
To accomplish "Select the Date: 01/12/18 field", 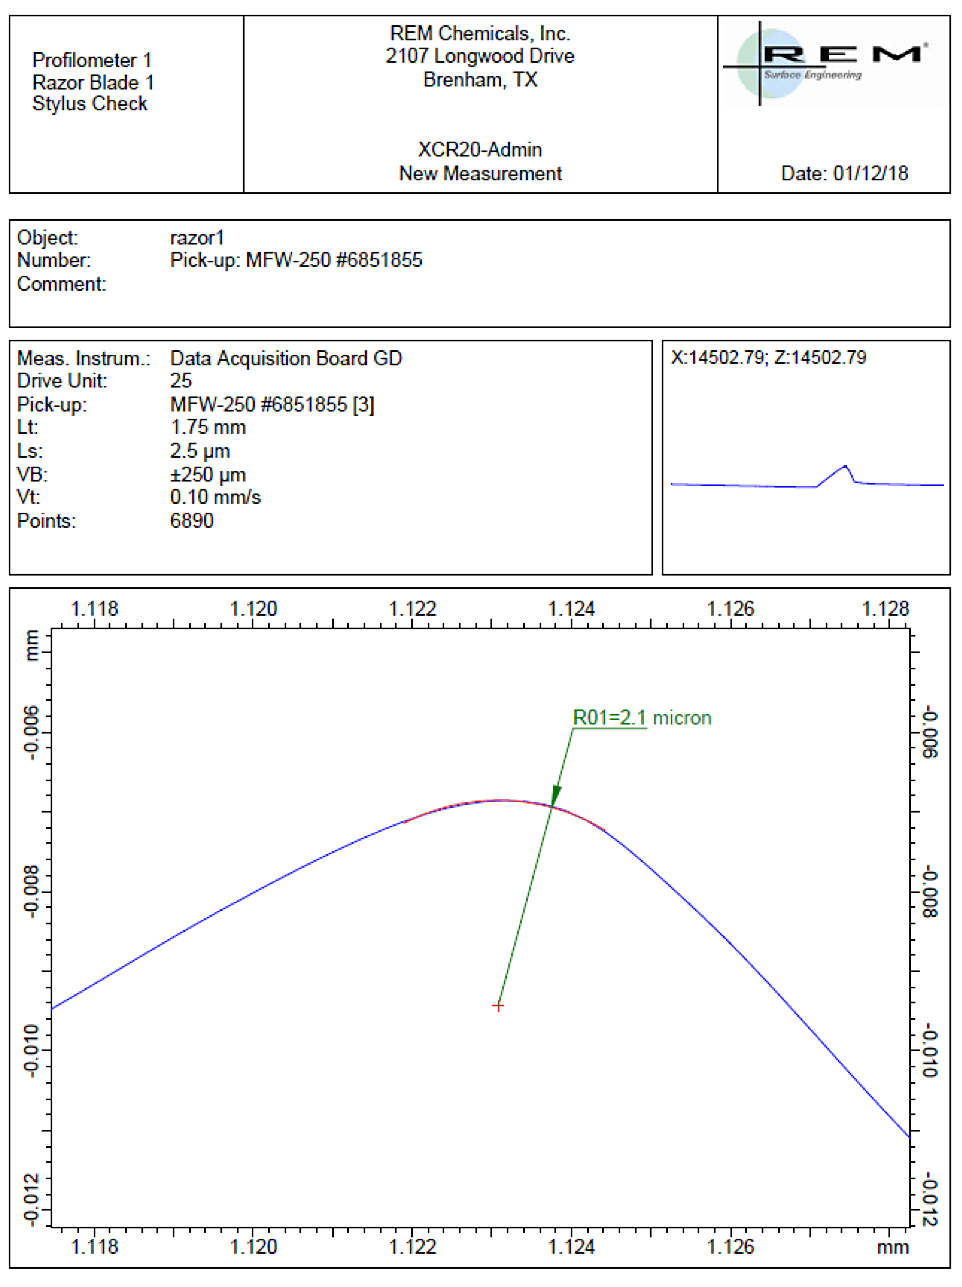I will click(x=844, y=173).
